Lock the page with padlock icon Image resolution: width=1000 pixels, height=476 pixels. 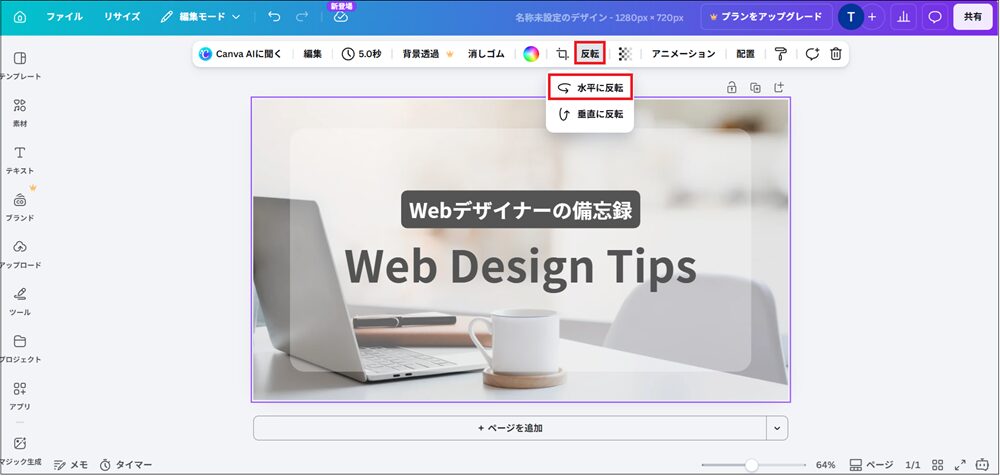(x=732, y=87)
